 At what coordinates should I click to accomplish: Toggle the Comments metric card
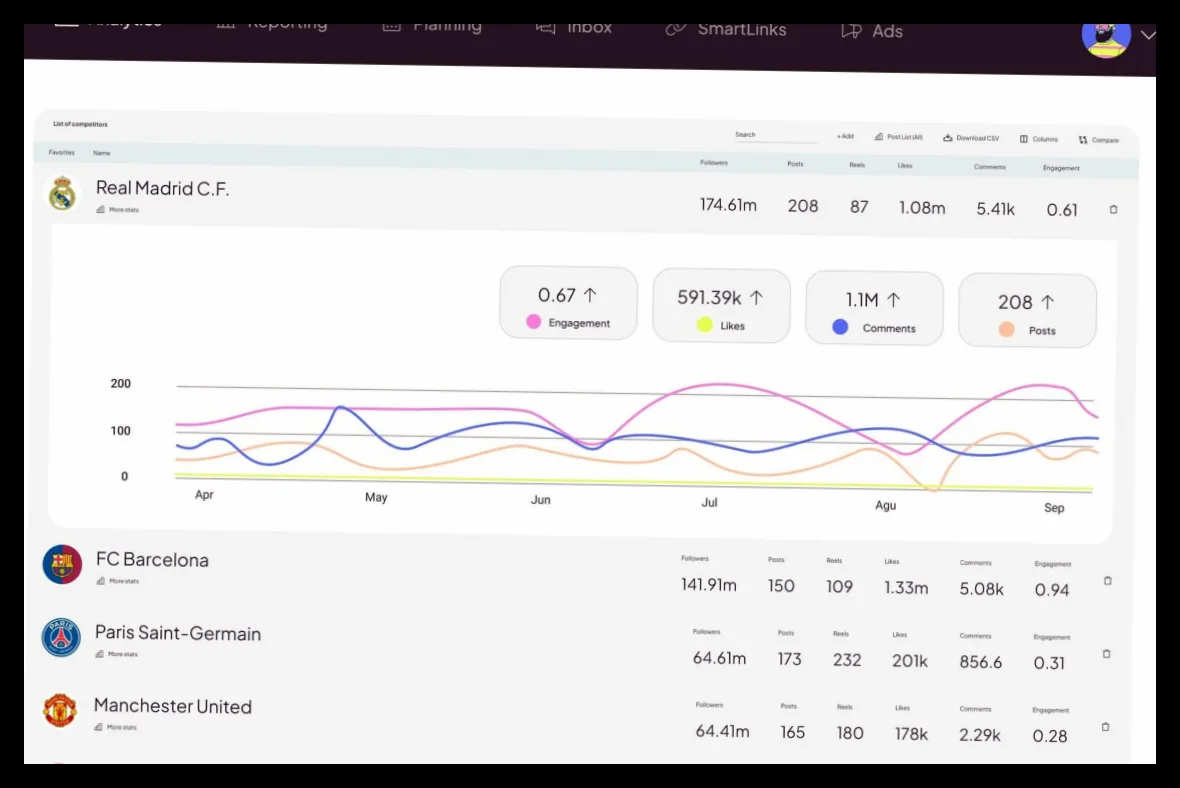pyautogui.click(x=874, y=309)
